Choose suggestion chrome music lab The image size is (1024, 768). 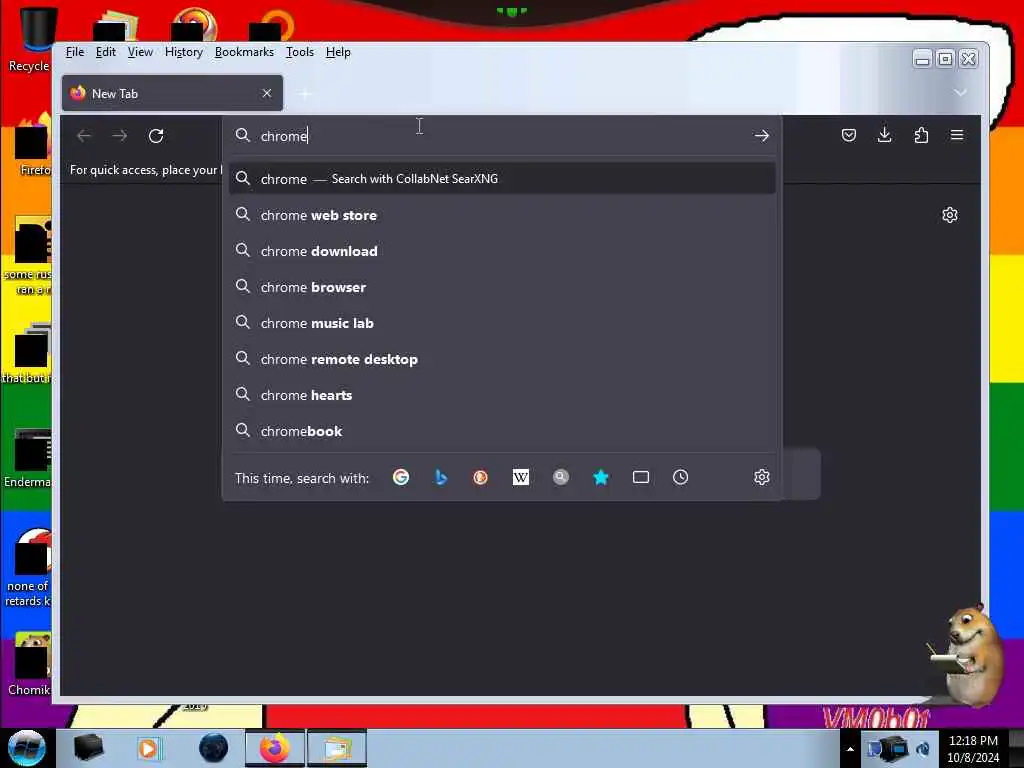[502, 323]
